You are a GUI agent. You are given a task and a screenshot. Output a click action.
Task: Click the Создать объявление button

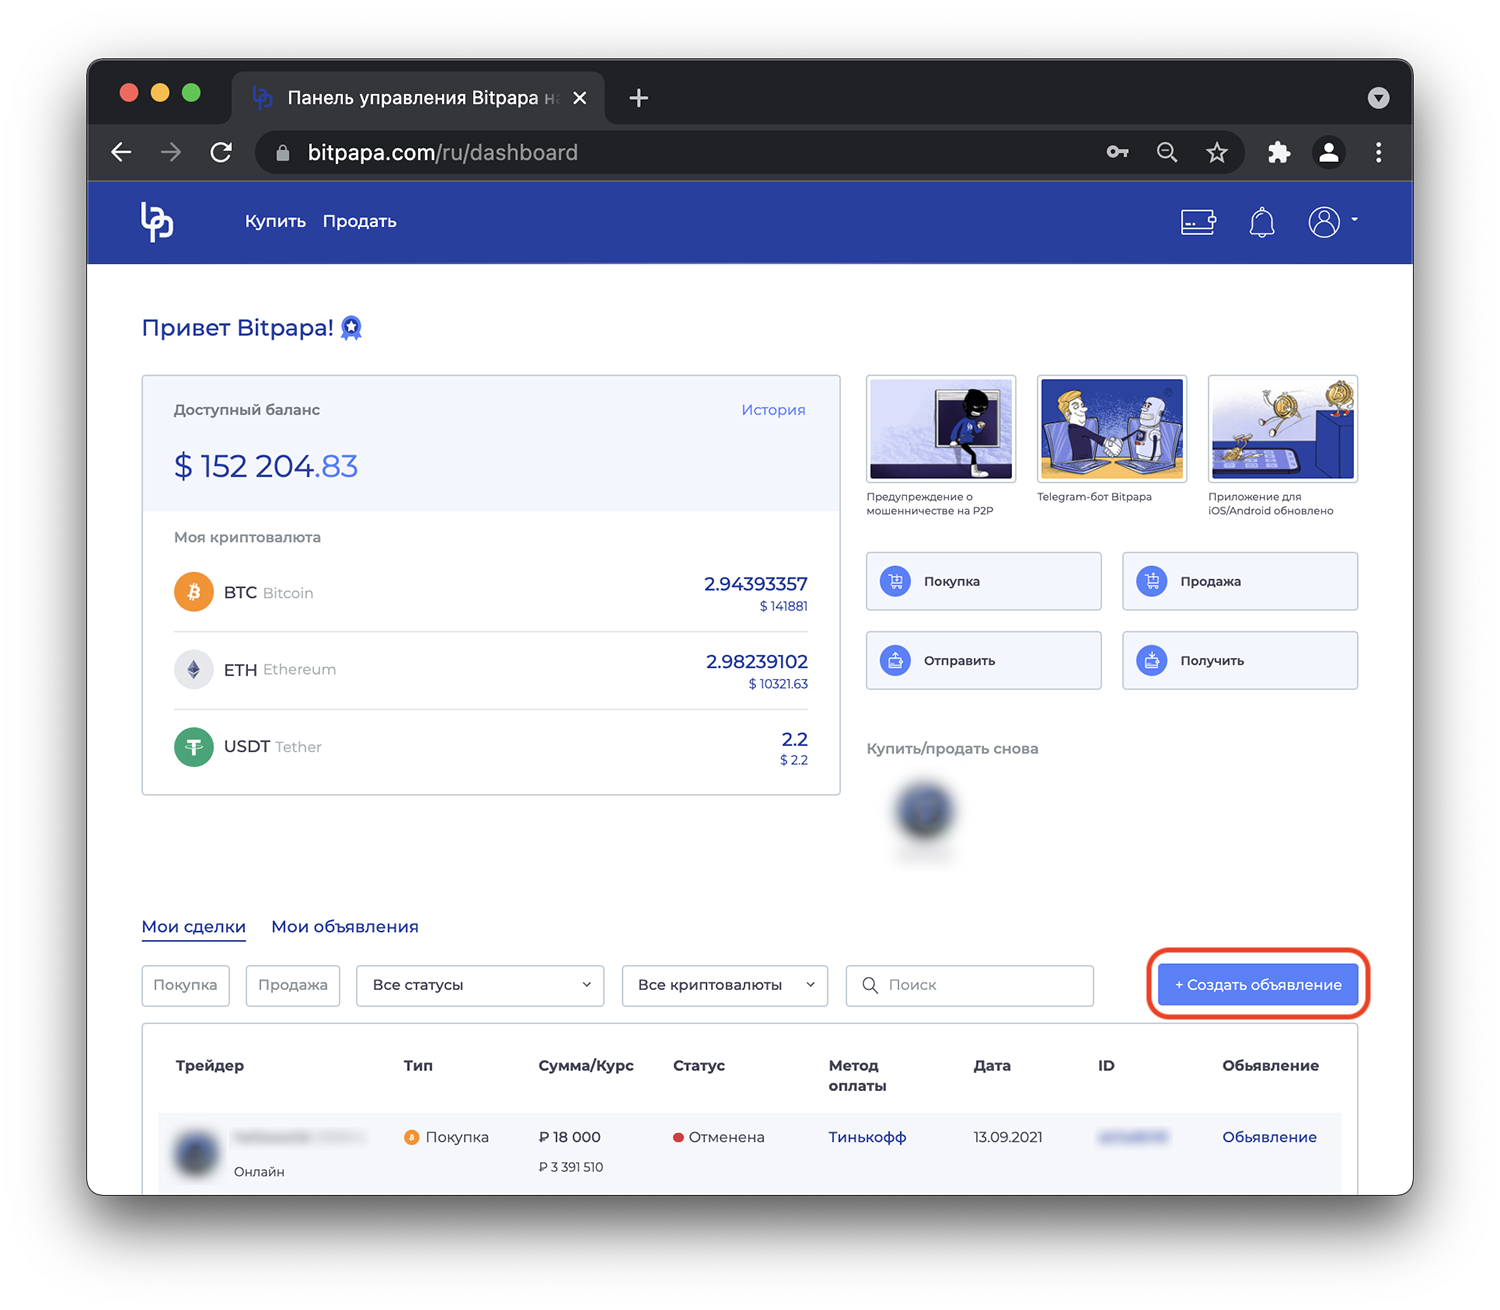click(1258, 985)
